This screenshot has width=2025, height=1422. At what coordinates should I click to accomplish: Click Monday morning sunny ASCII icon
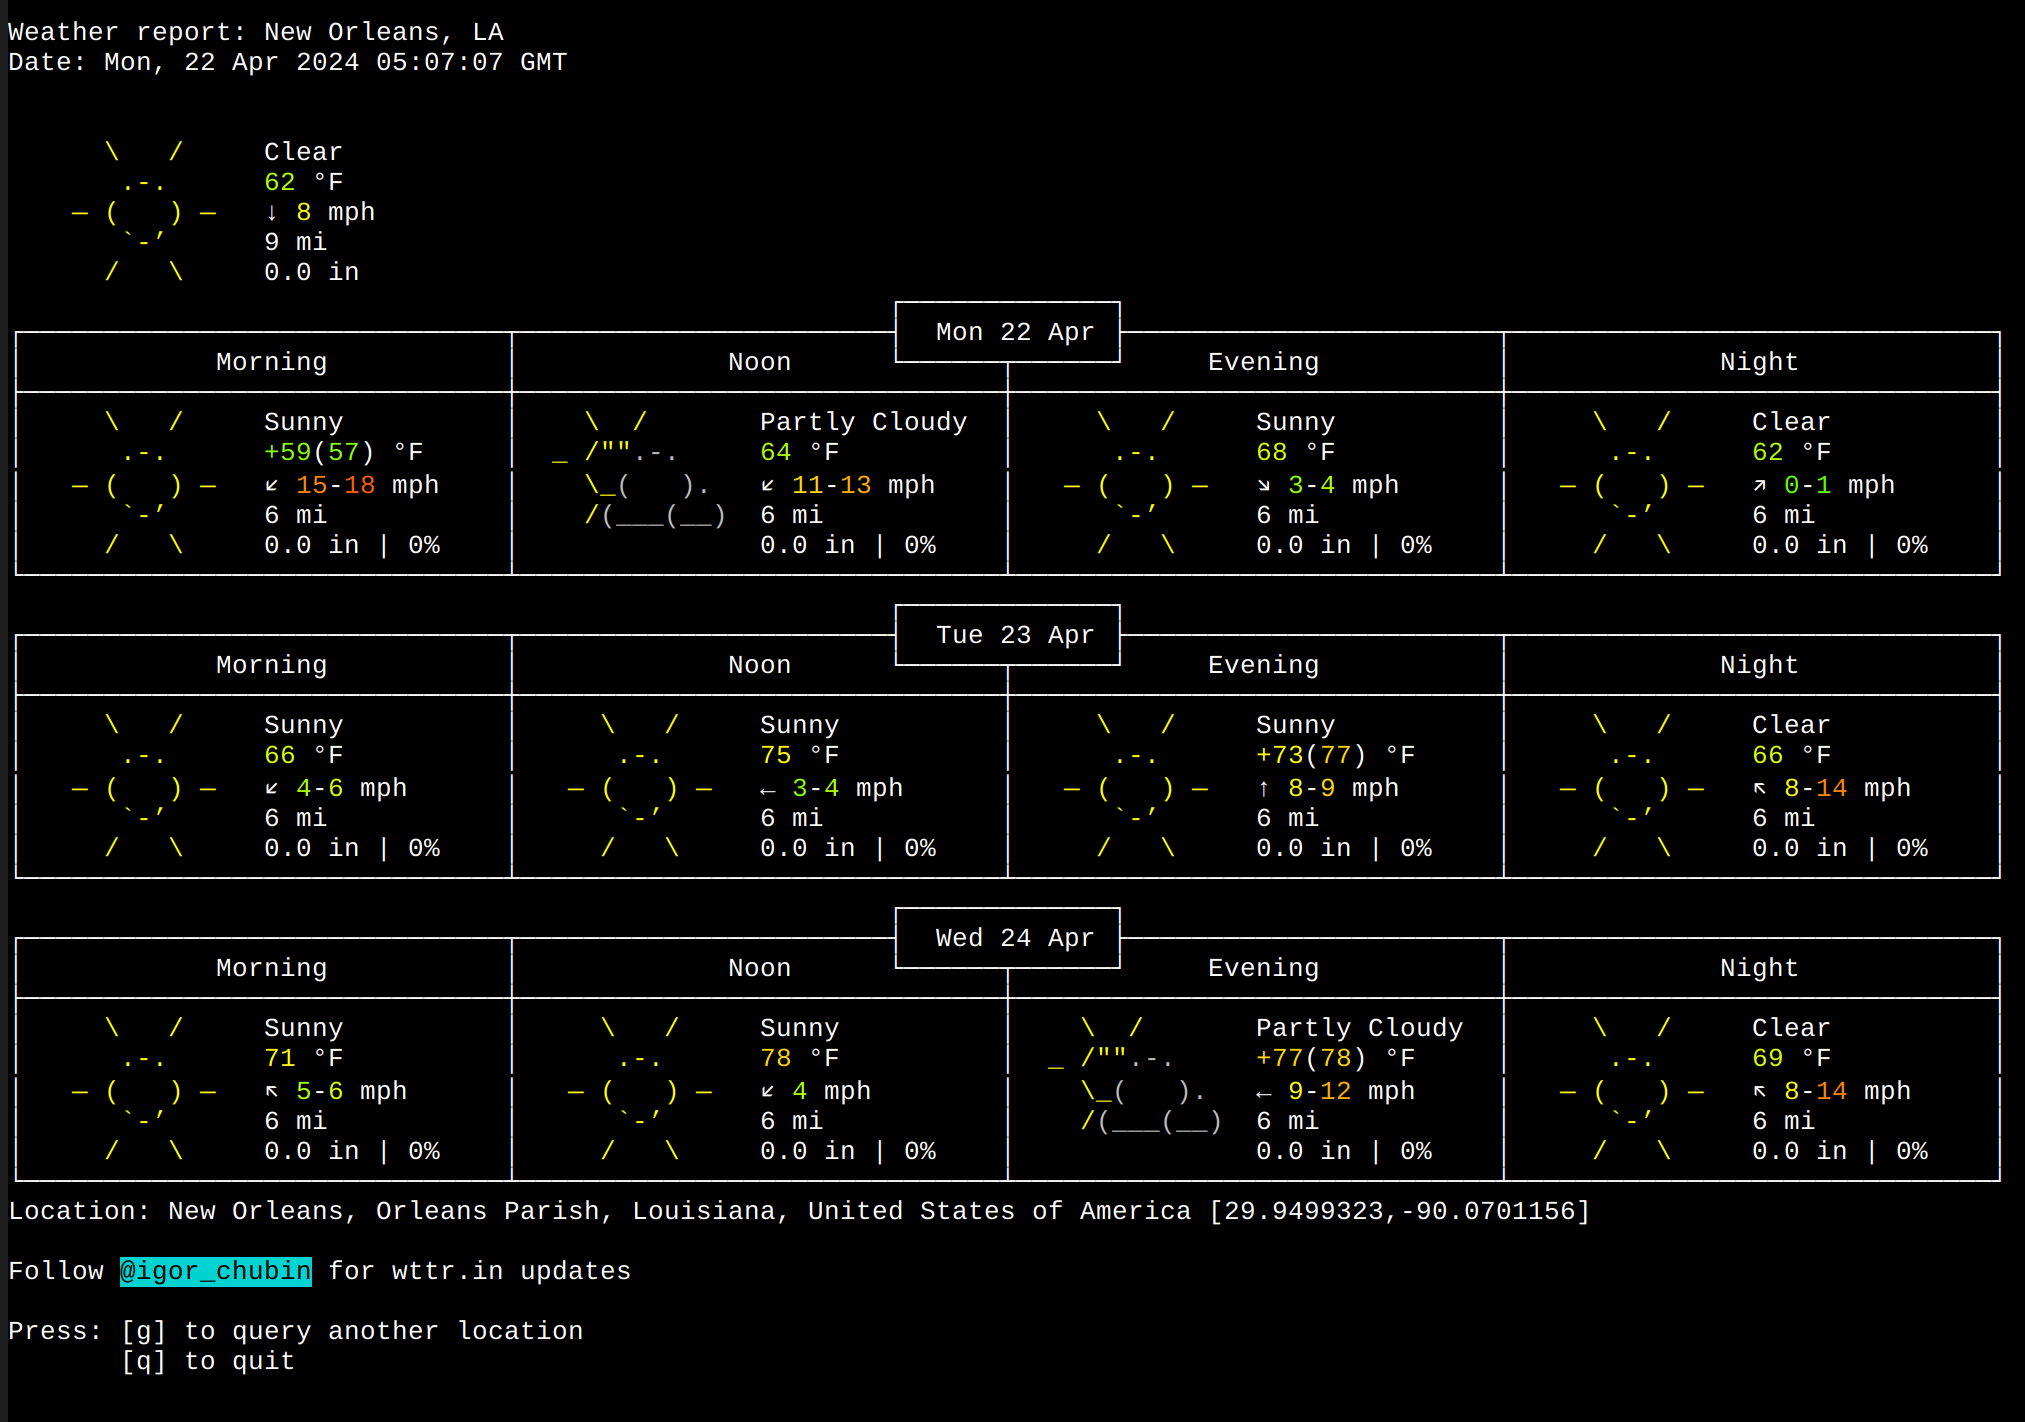pos(144,484)
